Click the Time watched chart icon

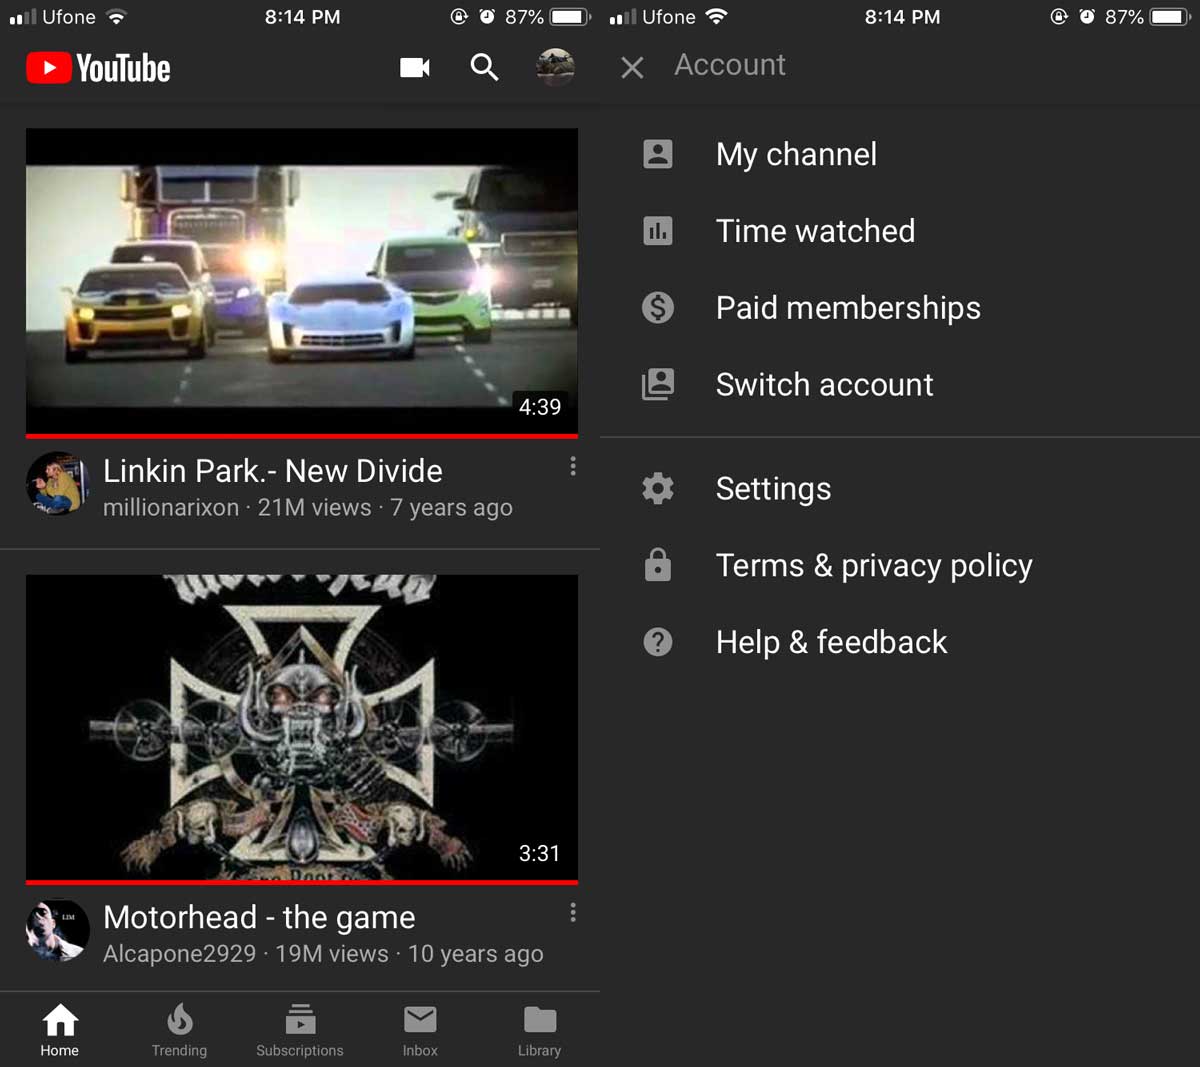[x=658, y=231]
